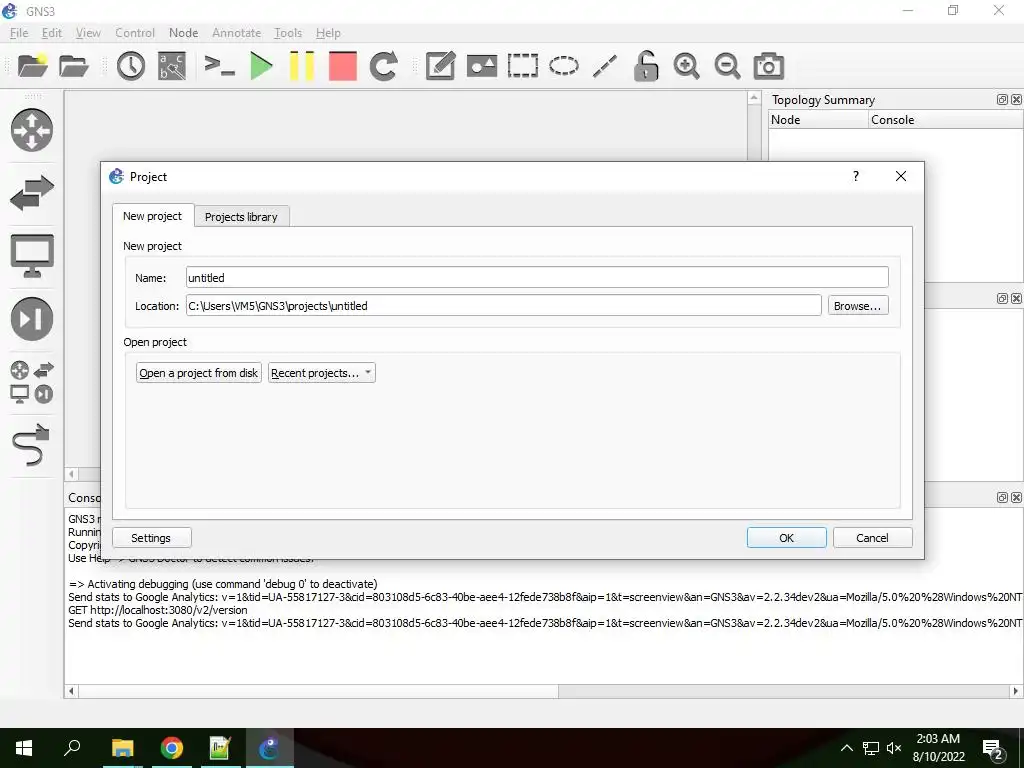1024x768 pixels.
Task: Switch to the Projects library tab
Action: point(241,217)
